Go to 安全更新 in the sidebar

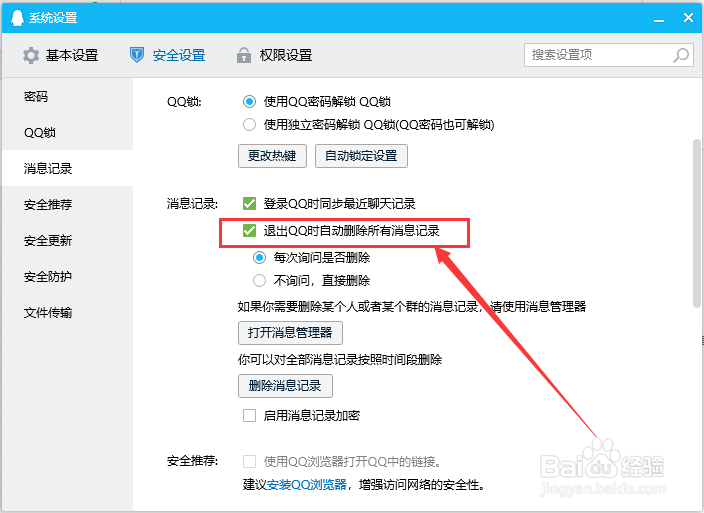(x=67, y=241)
